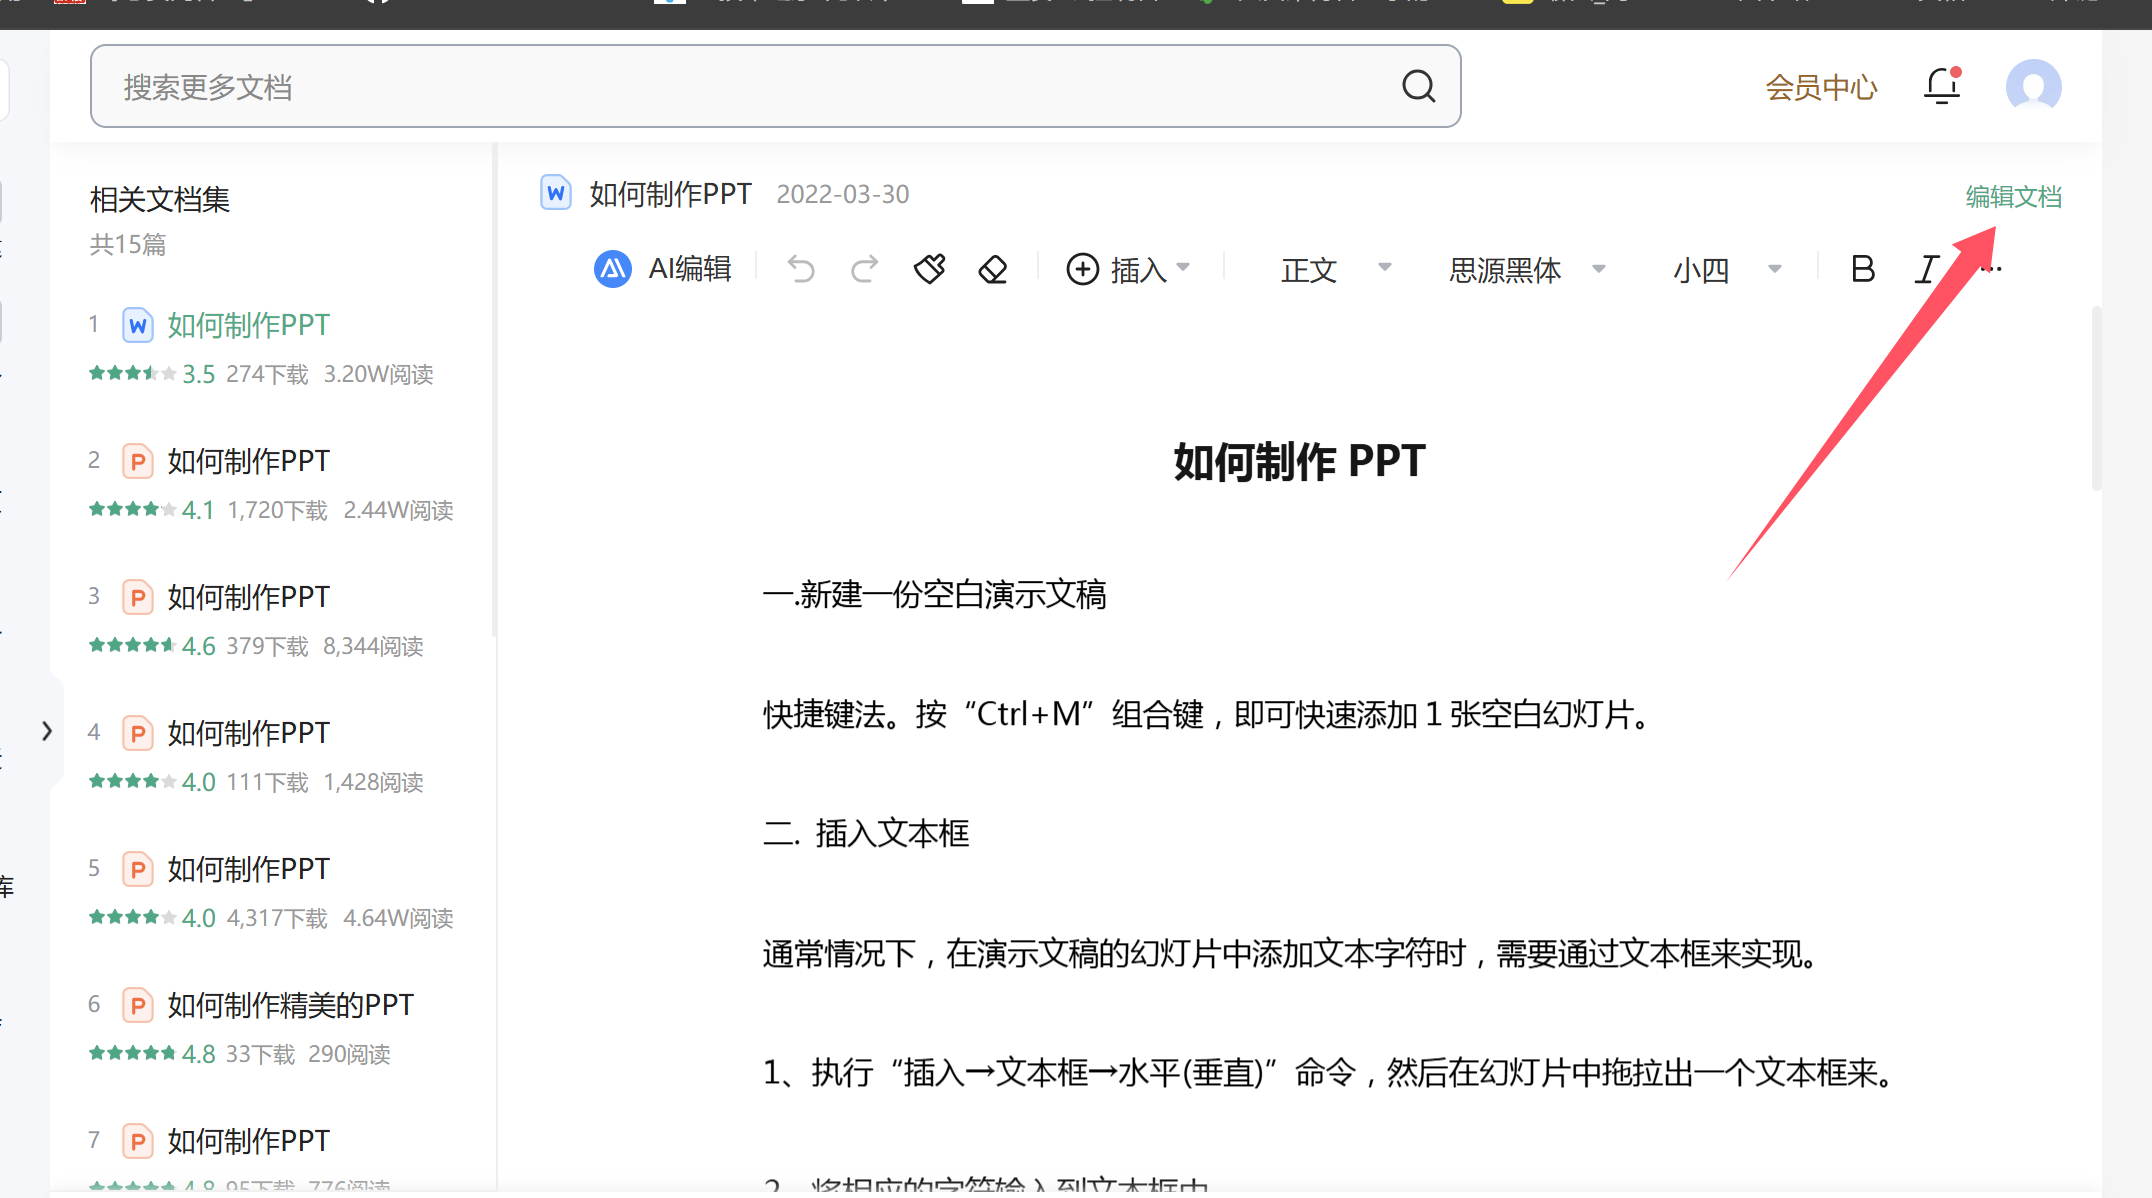The height and width of the screenshot is (1198, 2152).
Task: Toggle italic formatting
Action: (1926, 269)
